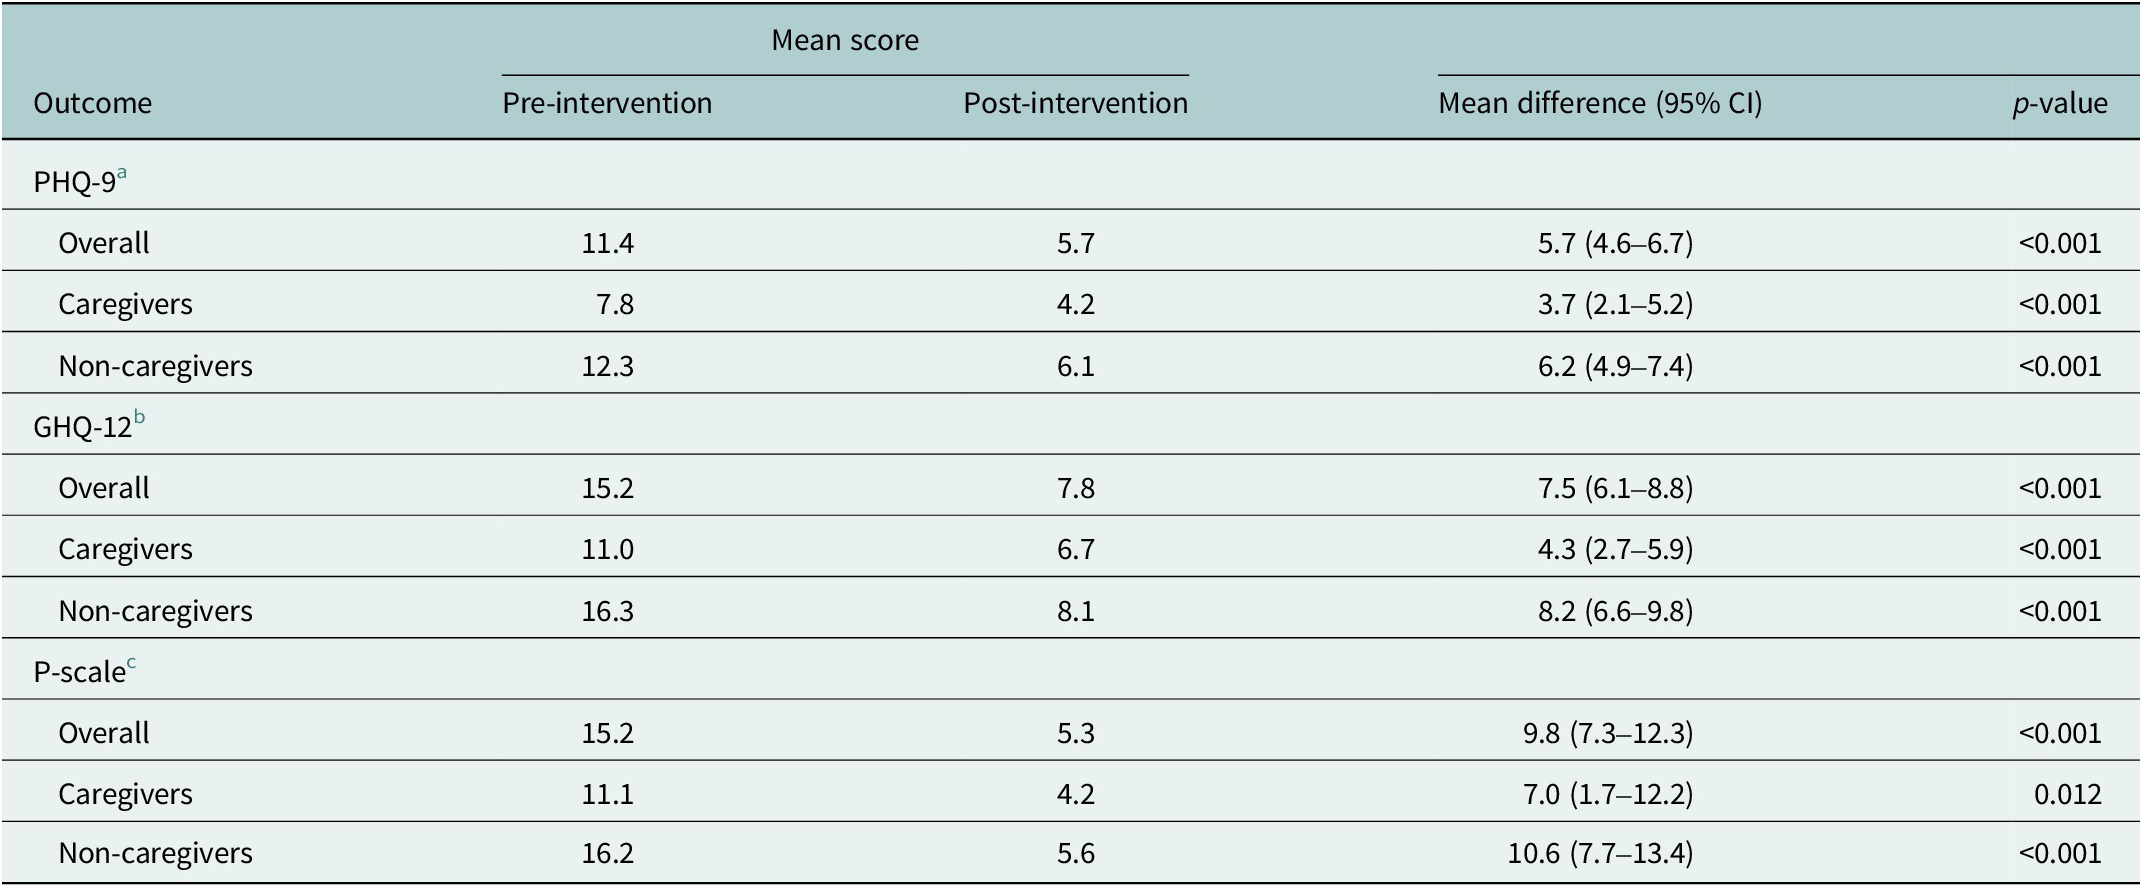
Task: Click the PHQ-9 section label
Action: tap(74, 182)
